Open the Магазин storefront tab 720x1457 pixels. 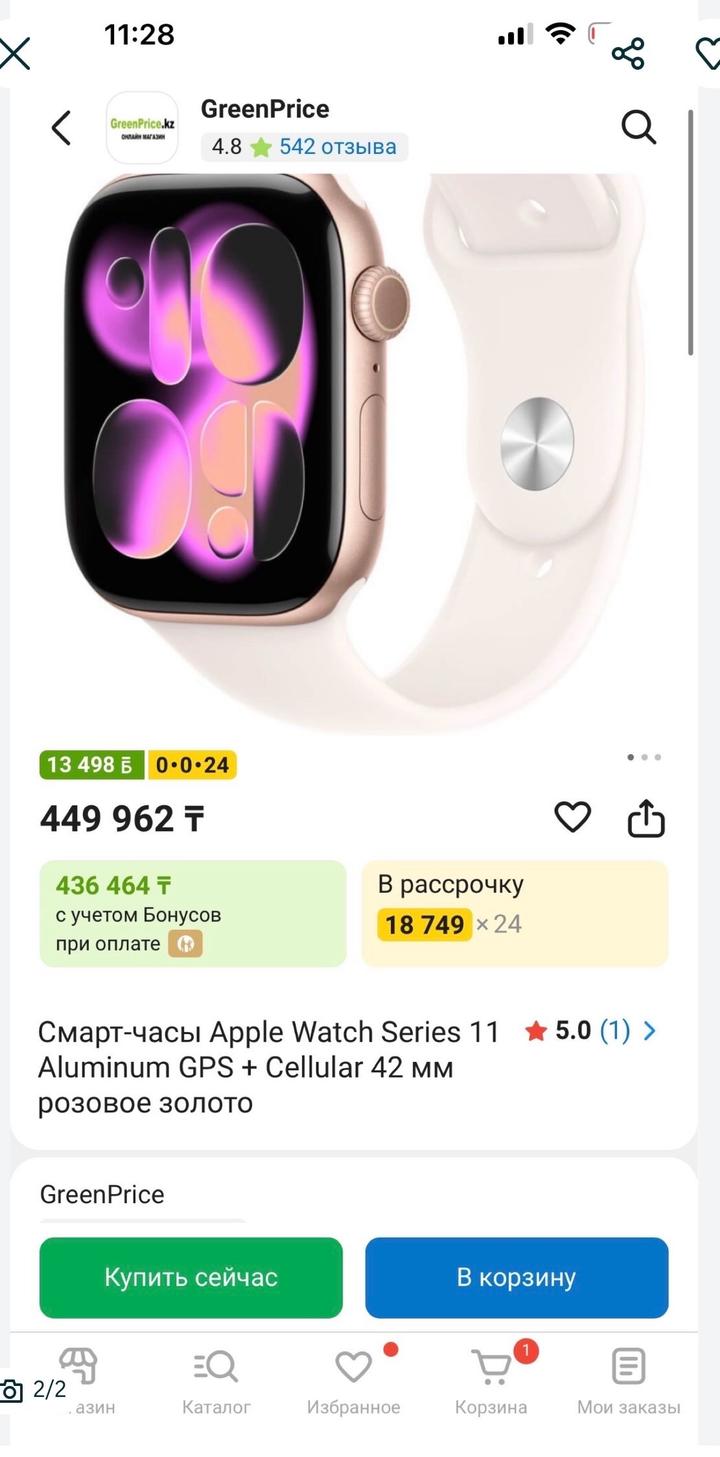78,1382
